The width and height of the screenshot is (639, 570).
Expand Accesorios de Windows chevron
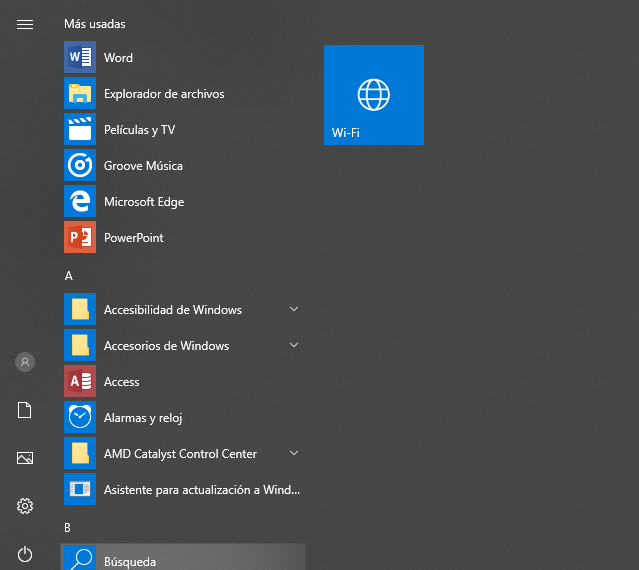[x=294, y=345]
